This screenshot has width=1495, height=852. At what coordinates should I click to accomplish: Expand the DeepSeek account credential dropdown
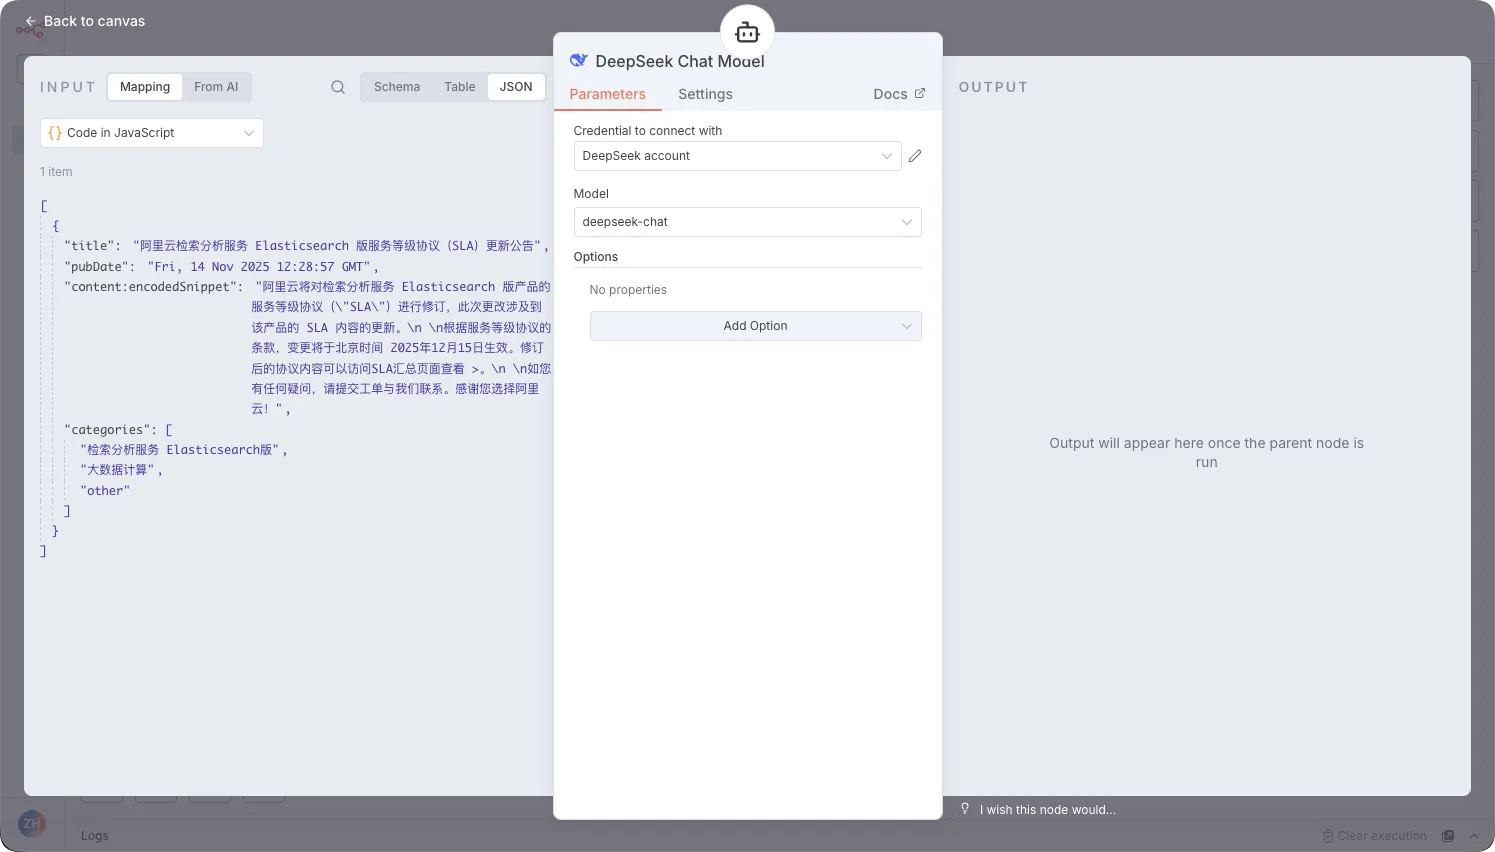(x=737, y=156)
